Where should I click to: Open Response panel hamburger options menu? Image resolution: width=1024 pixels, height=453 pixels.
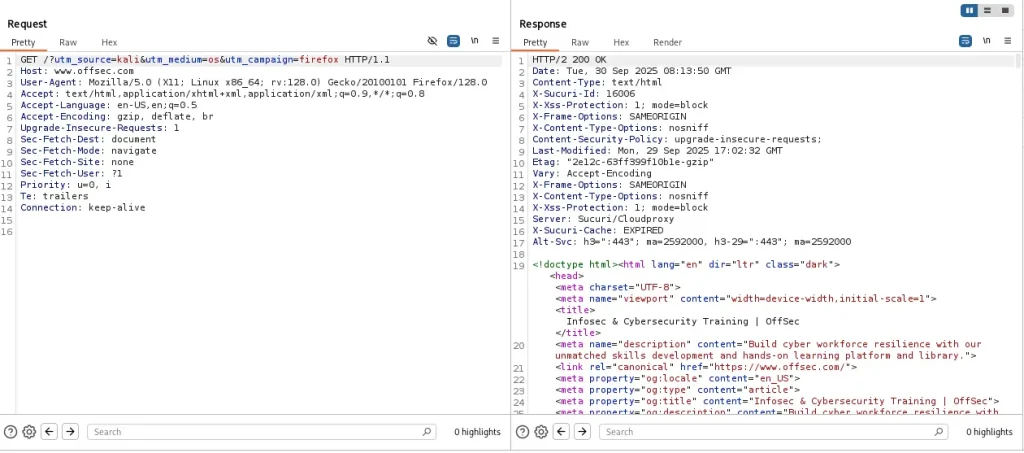1007,41
